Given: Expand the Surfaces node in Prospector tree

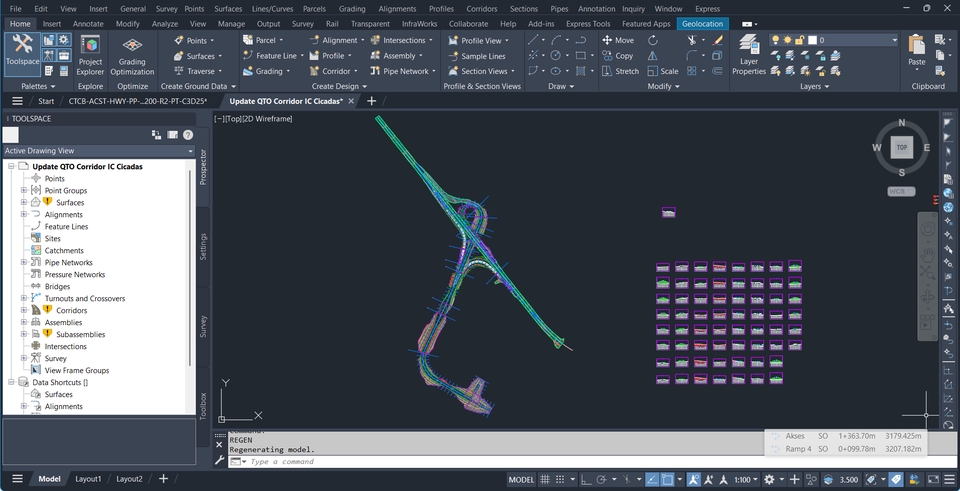Looking at the screenshot, I should pyautogui.click(x=24, y=203).
